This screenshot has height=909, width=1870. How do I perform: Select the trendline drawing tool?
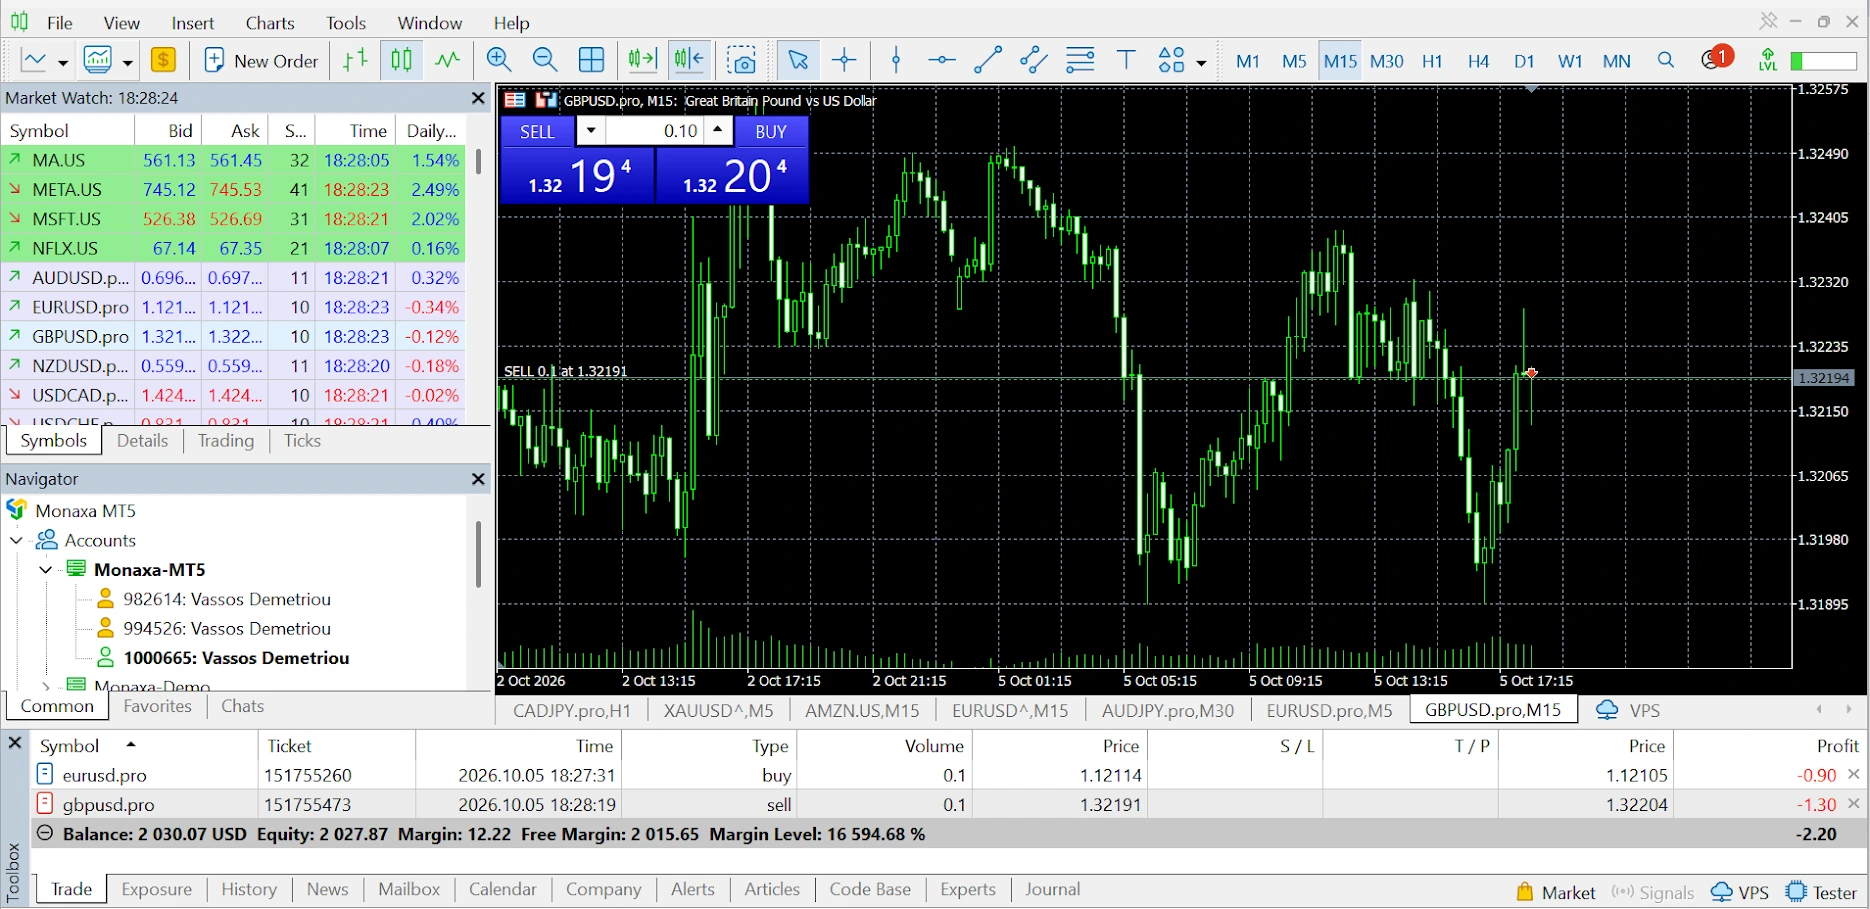pos(988,60)
